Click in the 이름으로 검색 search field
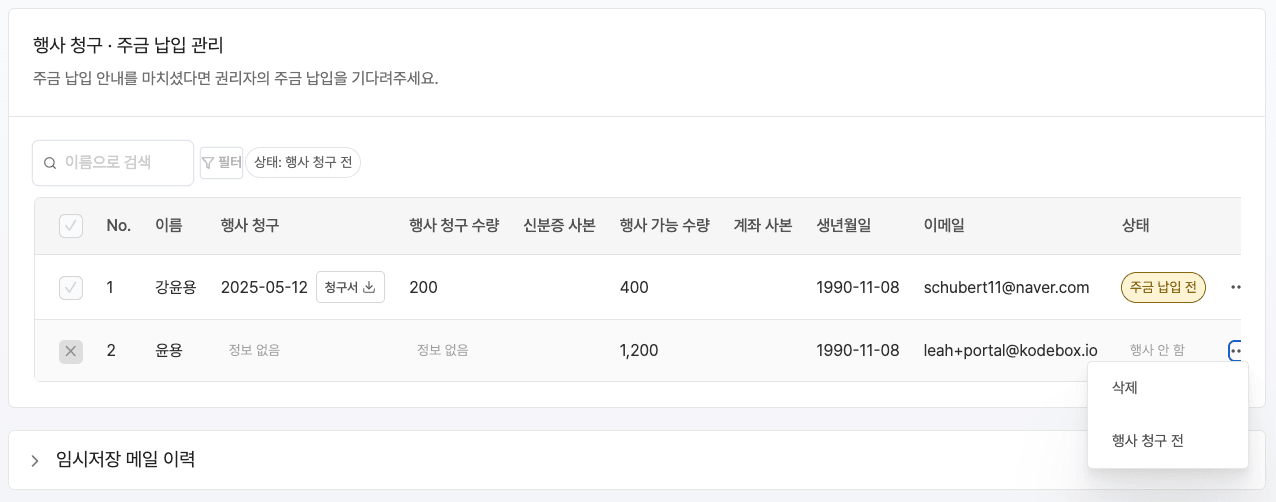The image size is (1276, 502). [120, 163]
